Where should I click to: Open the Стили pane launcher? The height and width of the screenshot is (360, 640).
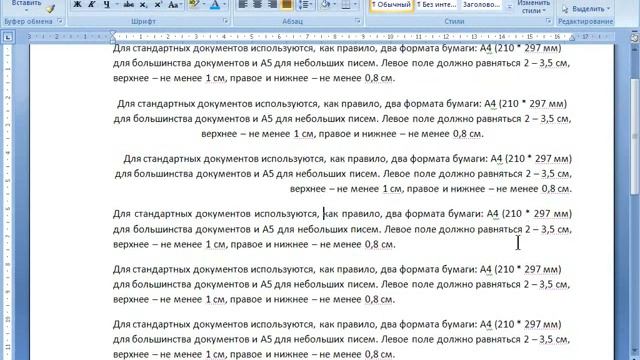tap(548, 21)
